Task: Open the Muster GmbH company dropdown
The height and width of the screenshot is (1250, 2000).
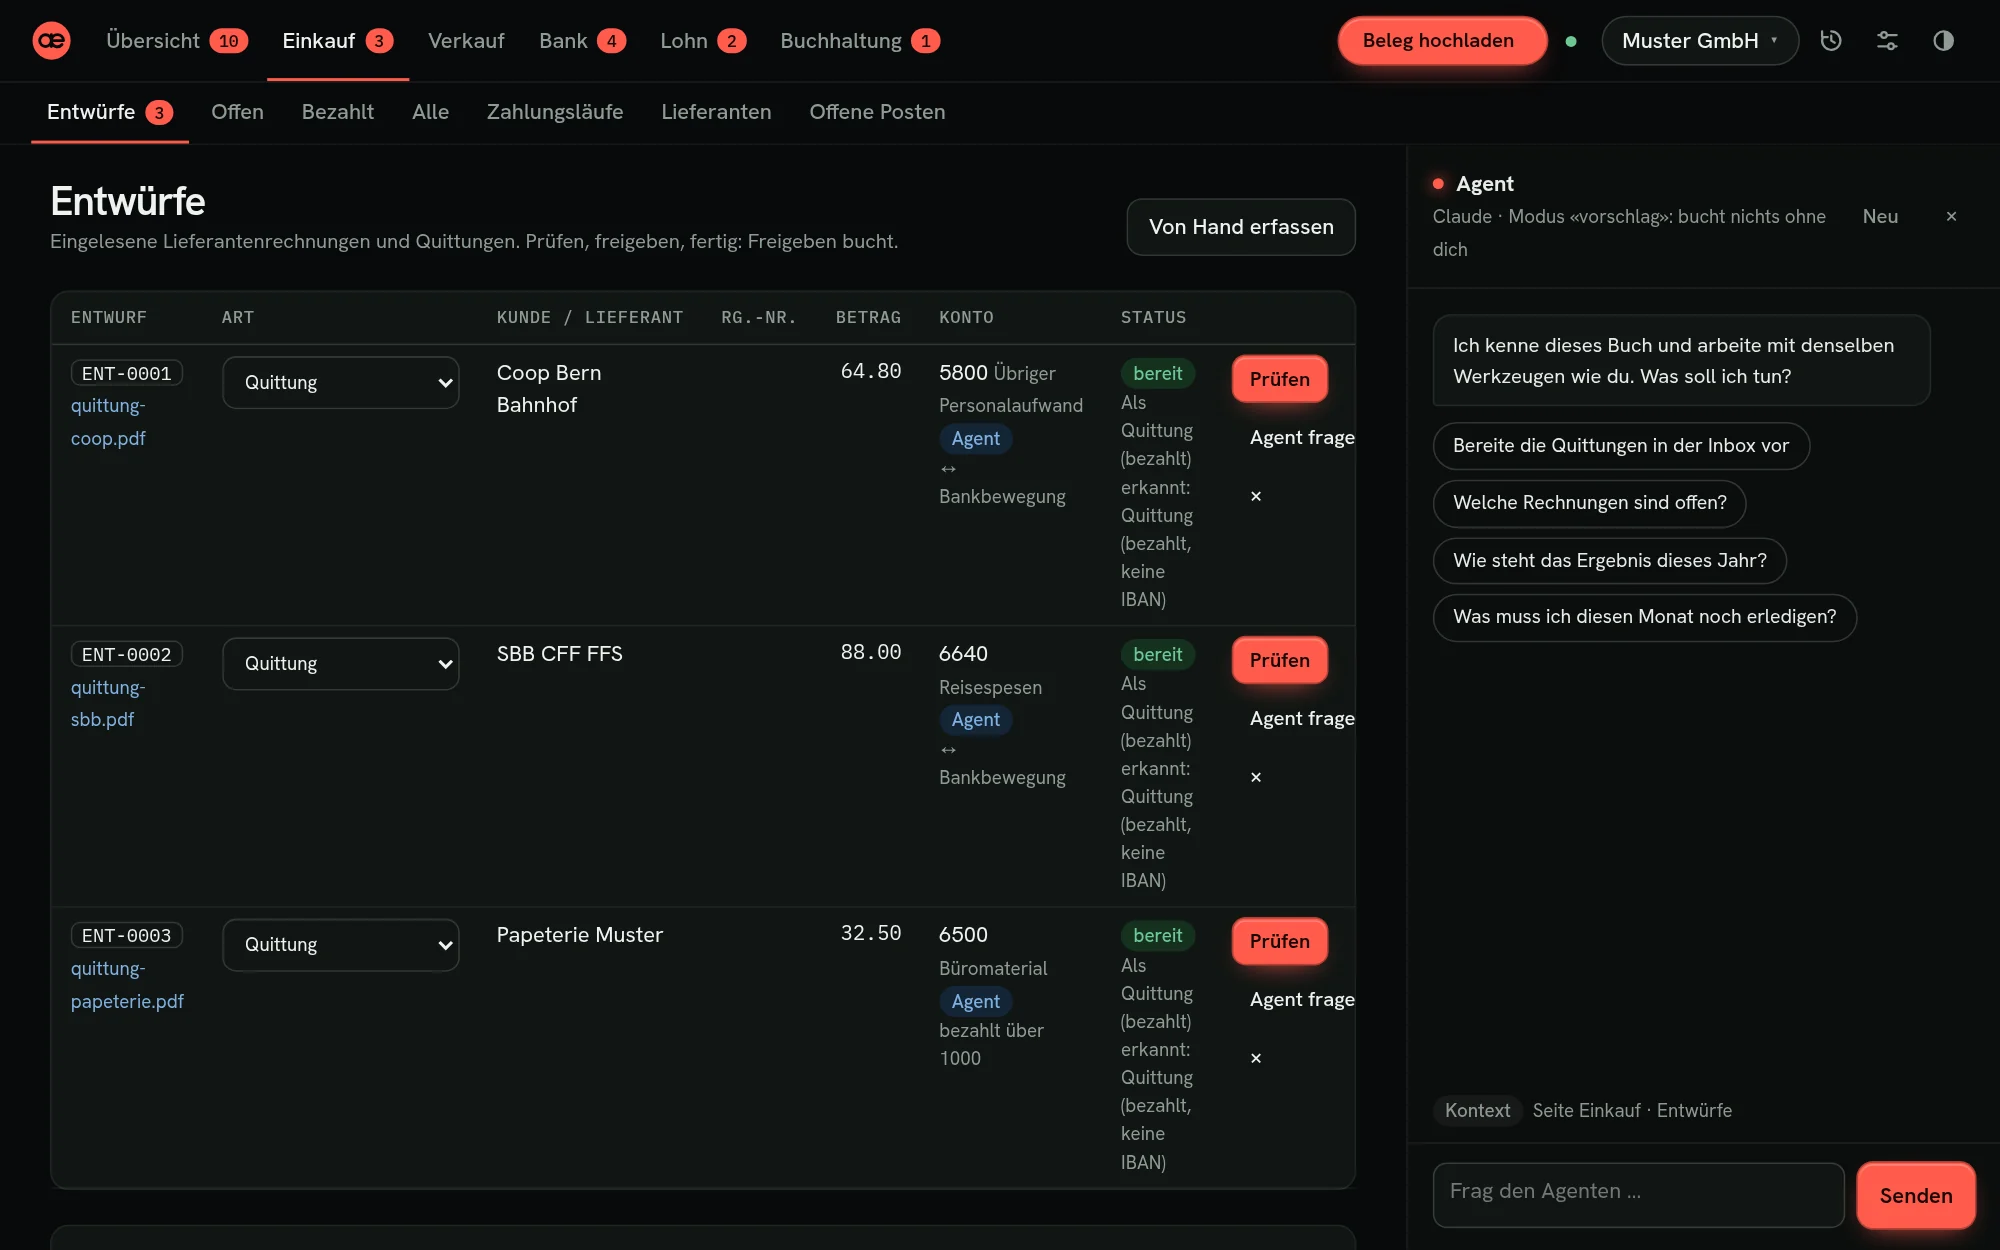Action: tap(1700, 41)
